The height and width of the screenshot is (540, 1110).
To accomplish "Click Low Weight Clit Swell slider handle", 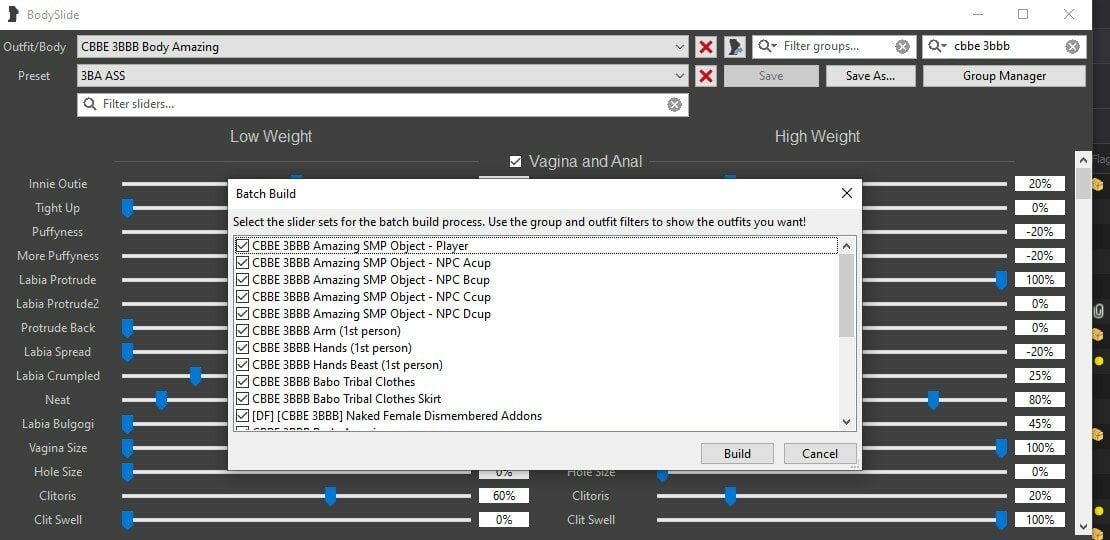I will 127,520.
